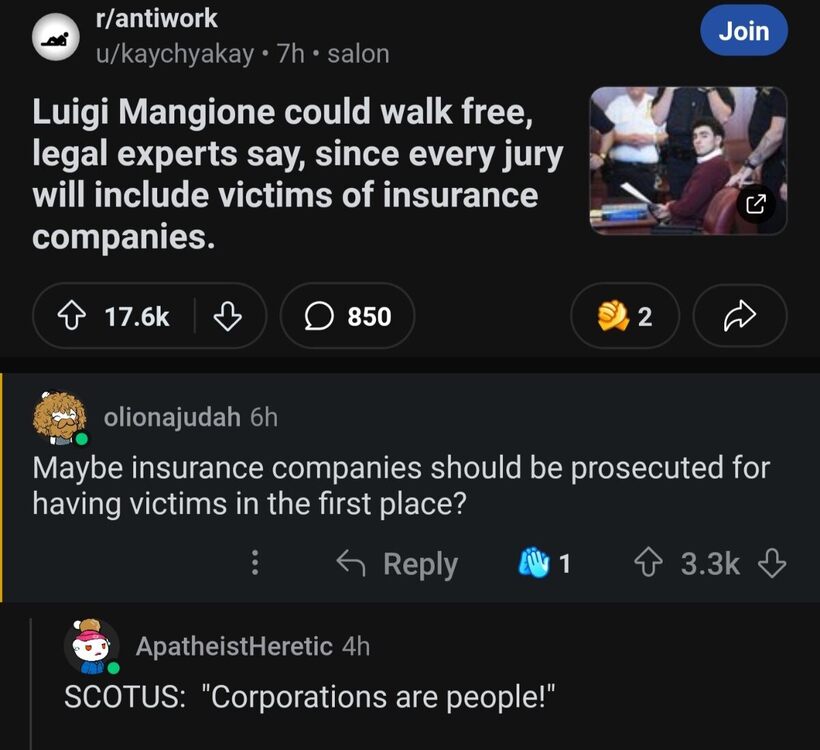Tap the clapping award on comment
820x750 pixels.
click(532, 563)
